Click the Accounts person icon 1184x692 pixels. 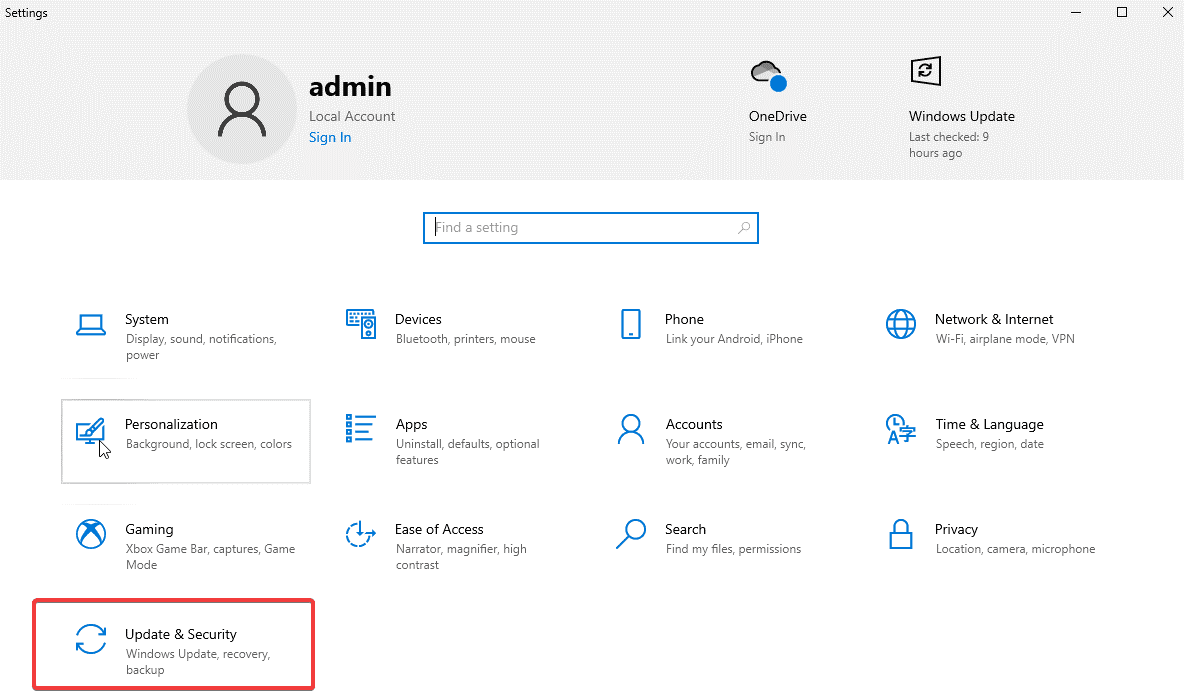tap(631, 429)
